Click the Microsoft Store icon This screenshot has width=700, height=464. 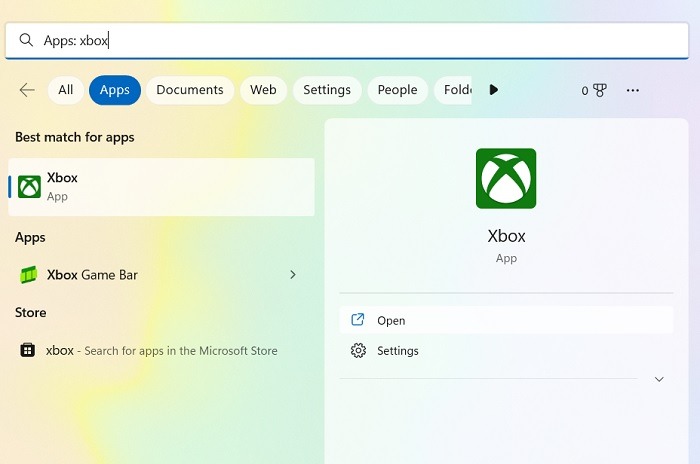pyautogui.click(x=28, y=350)
